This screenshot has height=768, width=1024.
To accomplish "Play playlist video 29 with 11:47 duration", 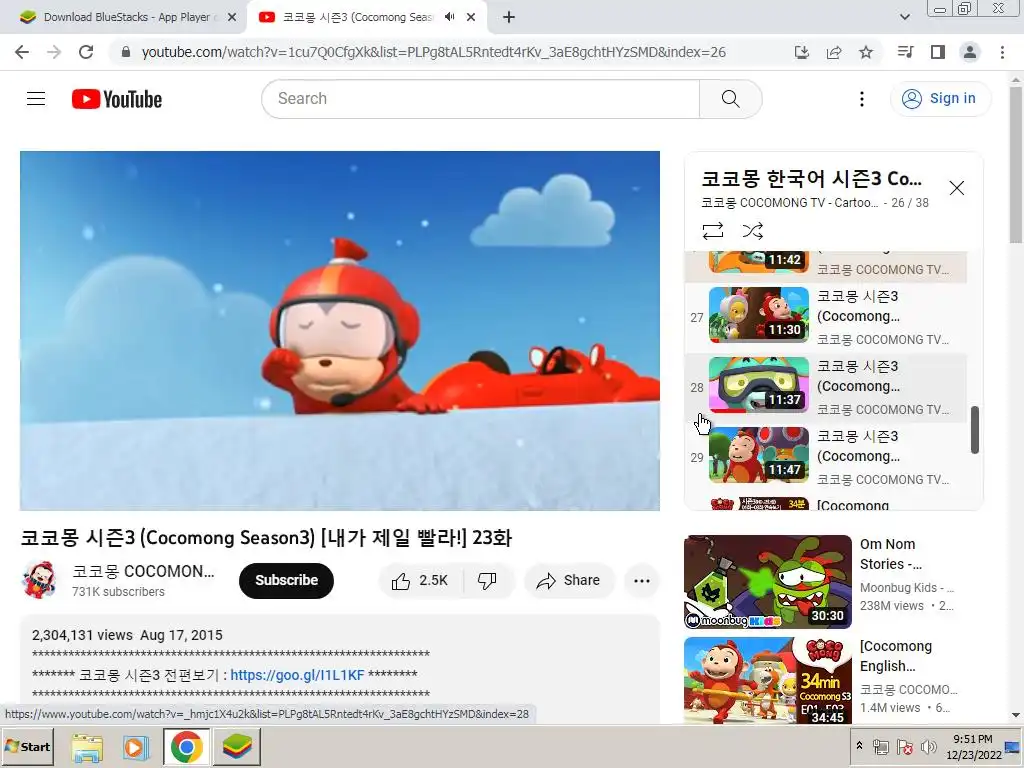I will (825, 457).
